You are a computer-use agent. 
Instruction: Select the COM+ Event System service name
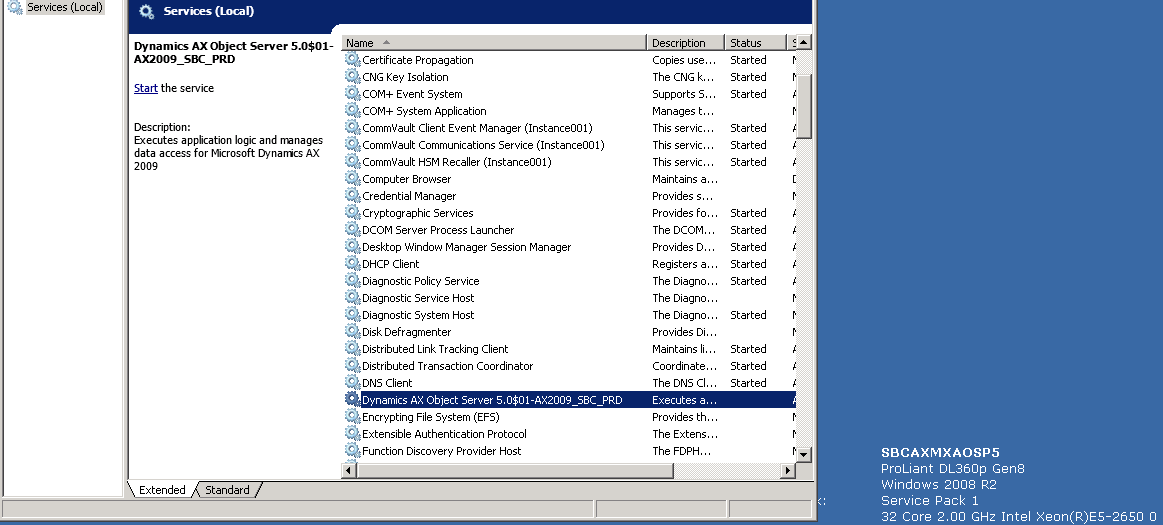(x=412, y=94)
